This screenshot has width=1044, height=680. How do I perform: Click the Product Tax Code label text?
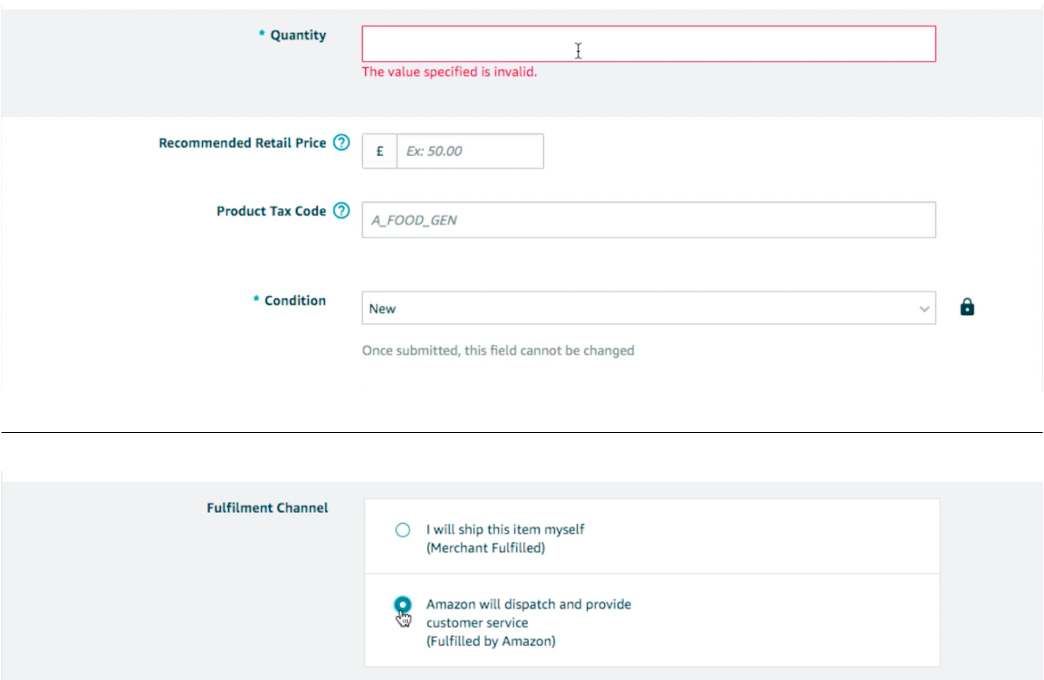(x=271, y=212)
